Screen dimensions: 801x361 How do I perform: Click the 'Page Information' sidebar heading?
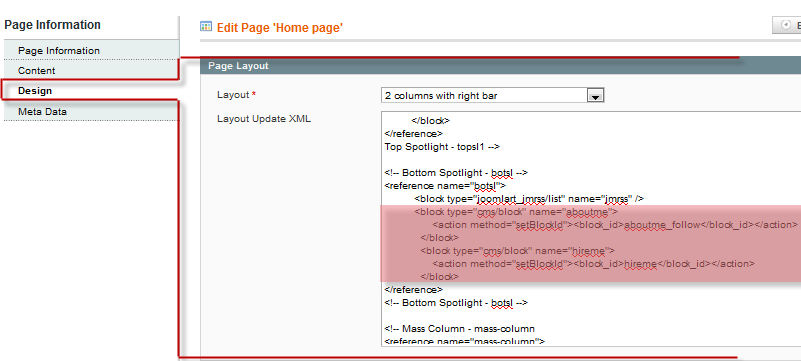(x=53, y=25)
